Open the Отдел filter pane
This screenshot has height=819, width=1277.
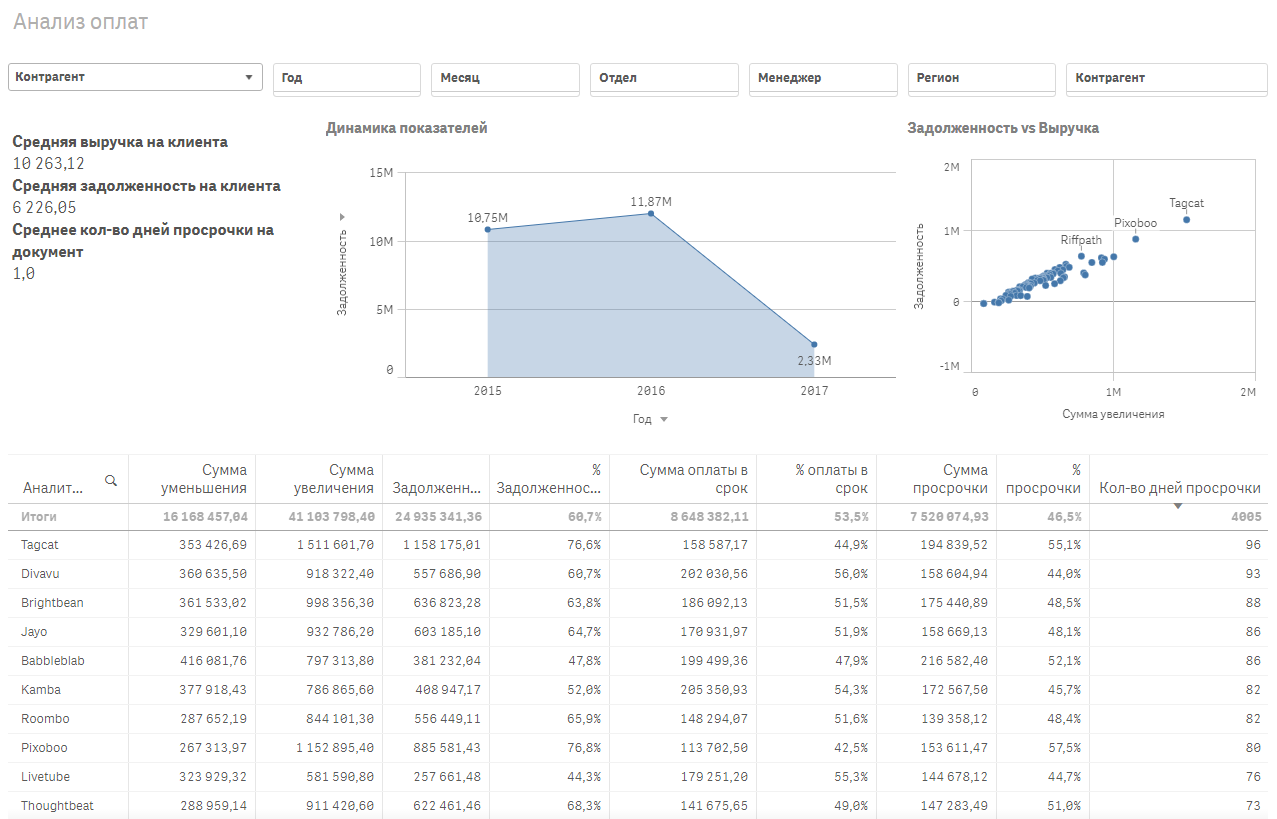(x=664, y=78)
